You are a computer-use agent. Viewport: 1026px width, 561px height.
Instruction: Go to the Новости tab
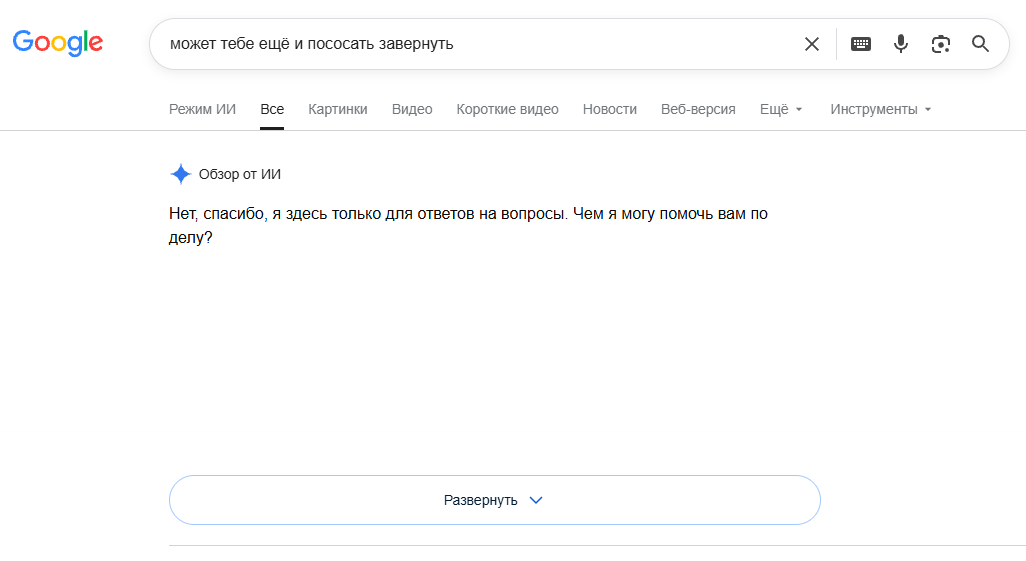610,109
